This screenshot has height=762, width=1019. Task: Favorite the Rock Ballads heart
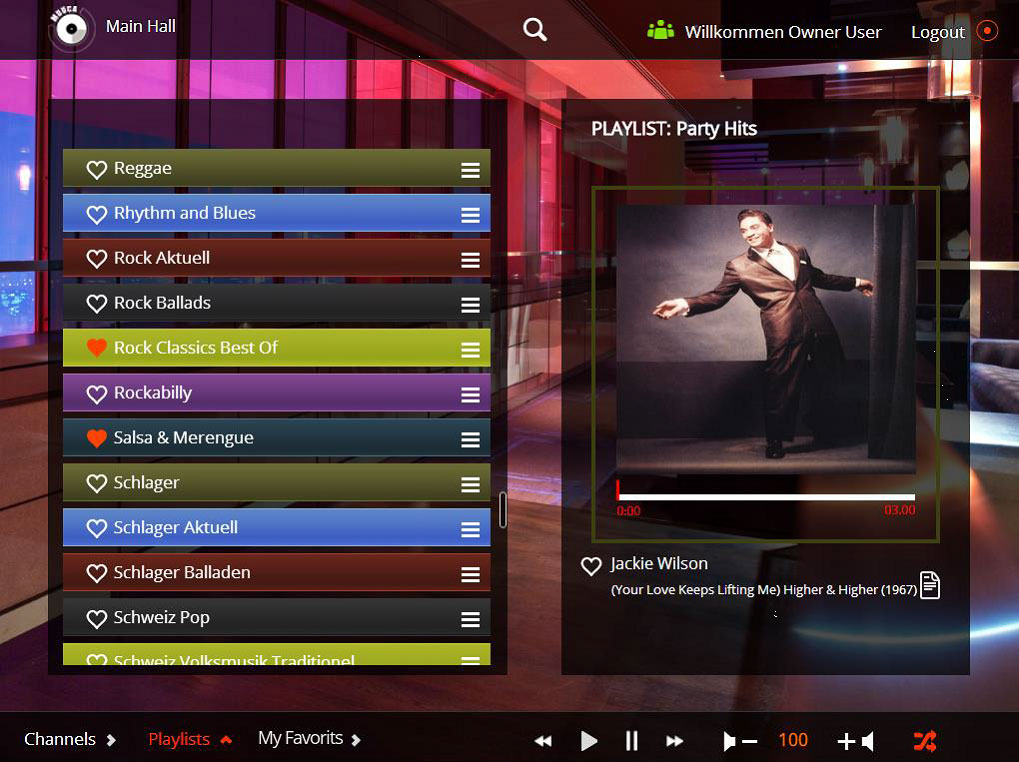97,304
